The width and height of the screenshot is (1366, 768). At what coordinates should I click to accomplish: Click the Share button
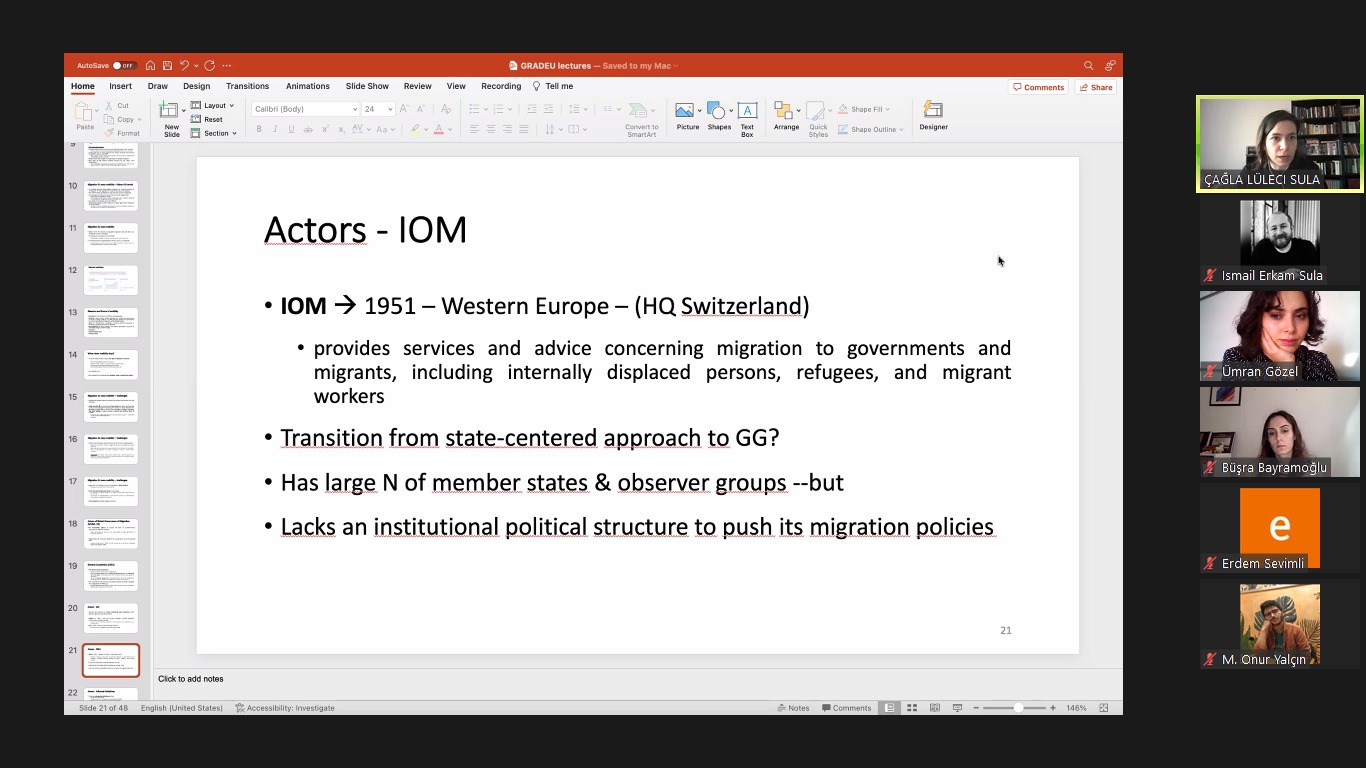tap(1096, 87)
